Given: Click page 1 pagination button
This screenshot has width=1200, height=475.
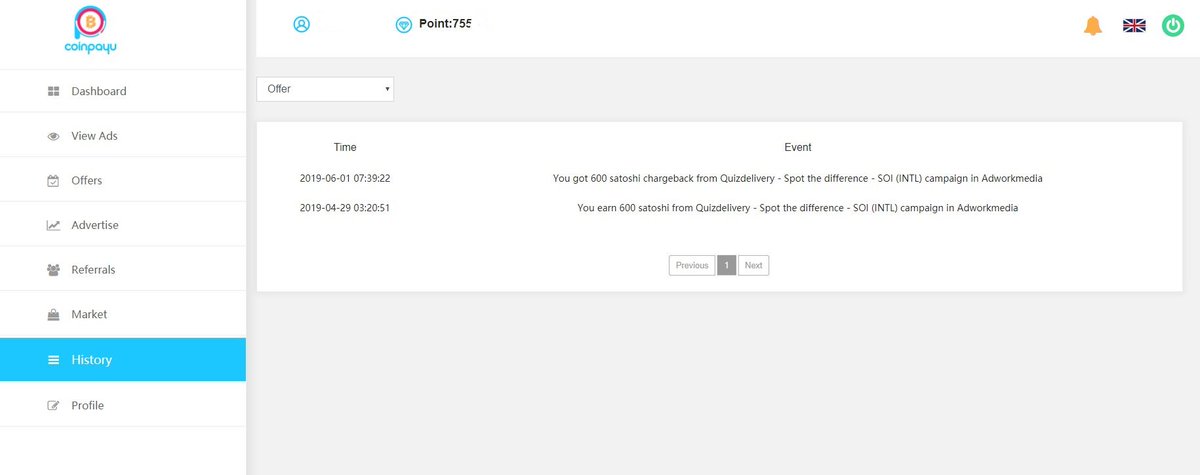Looking at the screenshot, I should click(x=727, y=265).
